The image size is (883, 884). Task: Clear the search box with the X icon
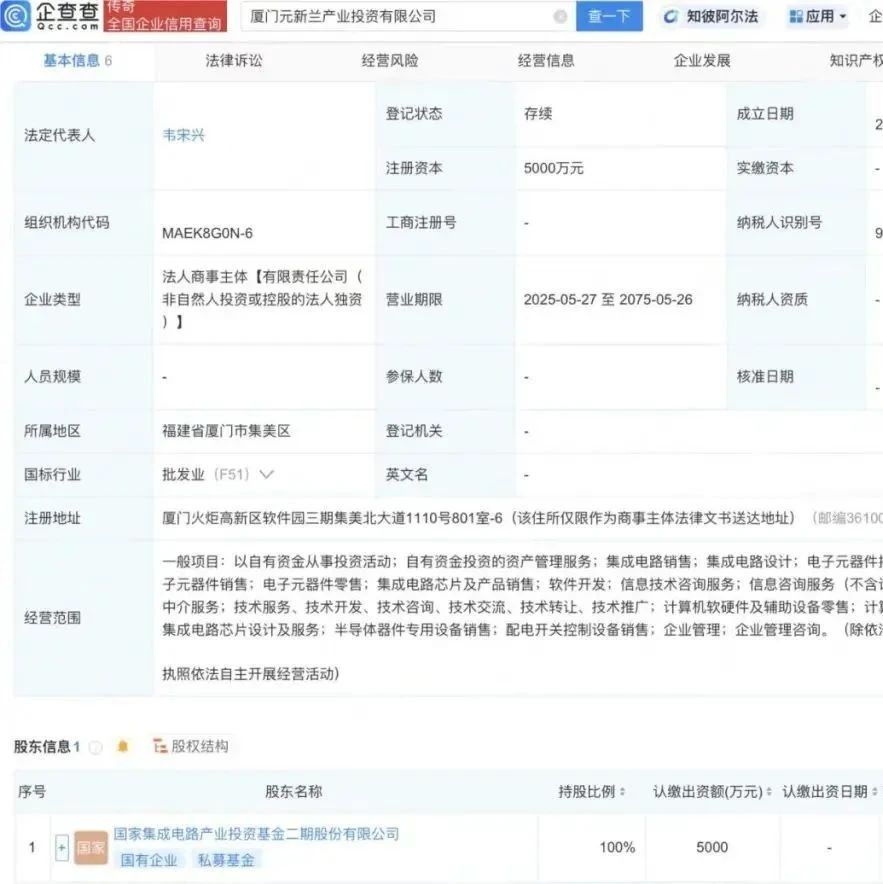tap(560, 16)
